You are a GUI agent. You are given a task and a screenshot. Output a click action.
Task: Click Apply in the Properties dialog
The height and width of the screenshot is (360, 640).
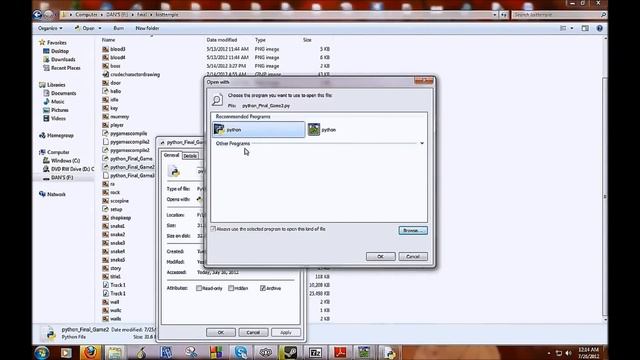point(286,332)
